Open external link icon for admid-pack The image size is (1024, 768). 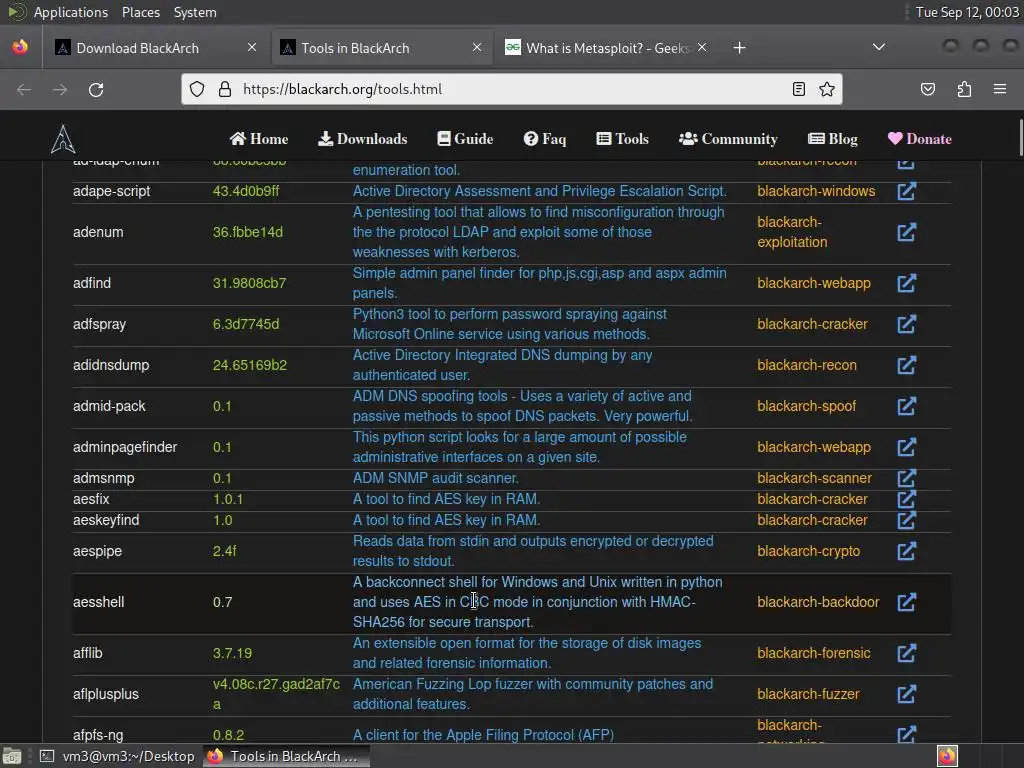click(x=906, y=406)
